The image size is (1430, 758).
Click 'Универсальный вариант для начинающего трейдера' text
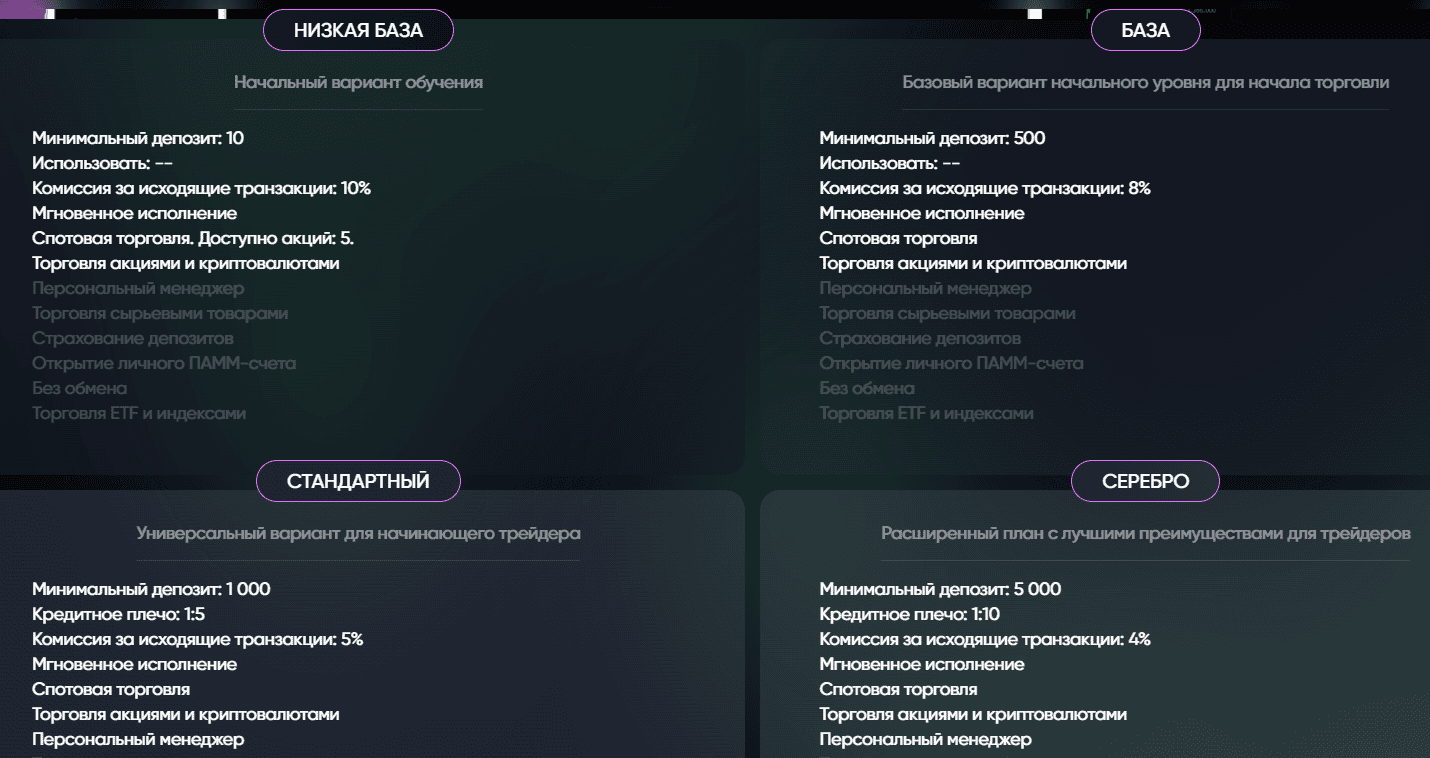tap(358, 533)
